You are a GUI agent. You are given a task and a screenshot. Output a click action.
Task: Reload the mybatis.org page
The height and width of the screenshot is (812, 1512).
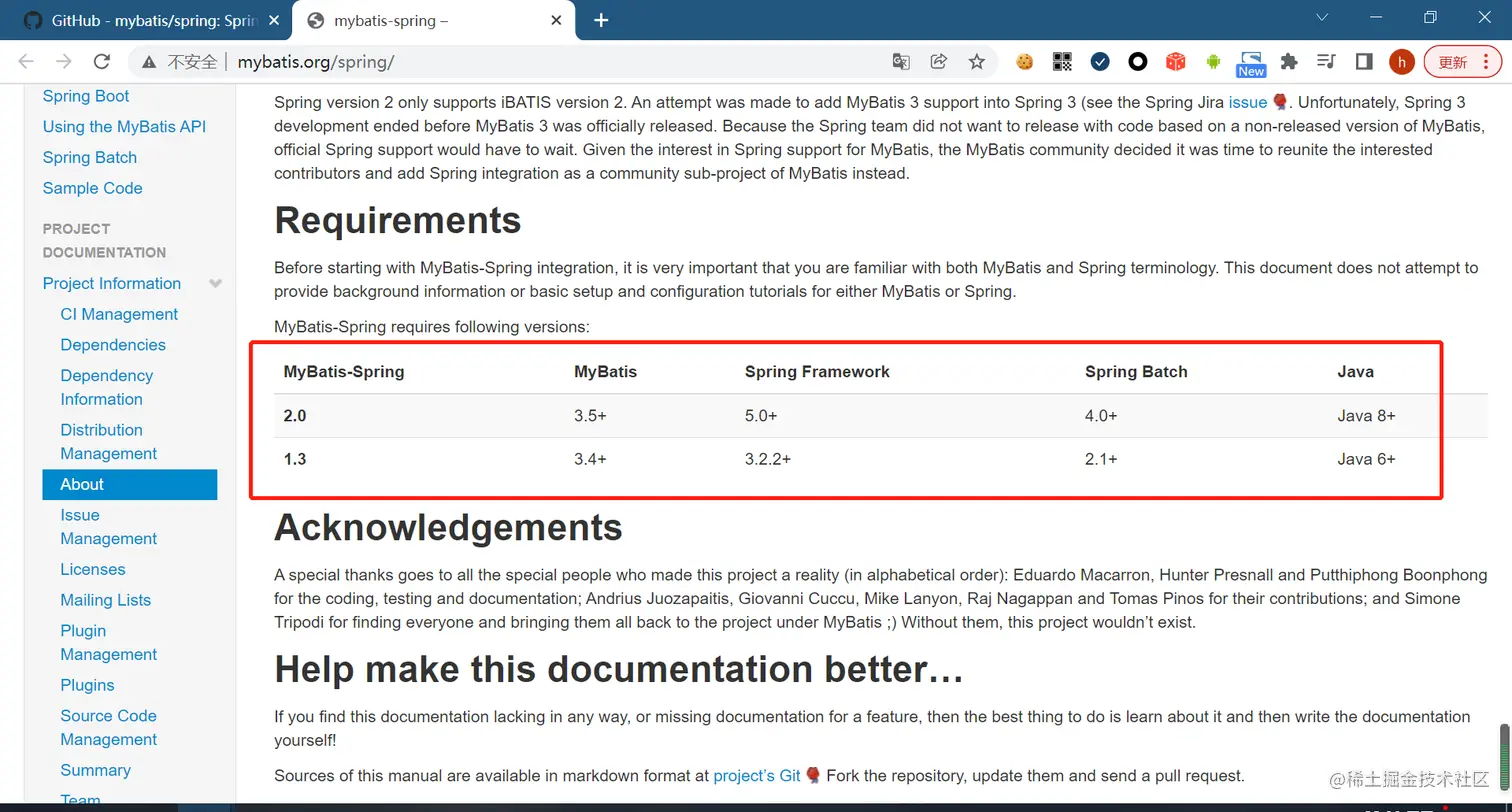coord(101,62)
